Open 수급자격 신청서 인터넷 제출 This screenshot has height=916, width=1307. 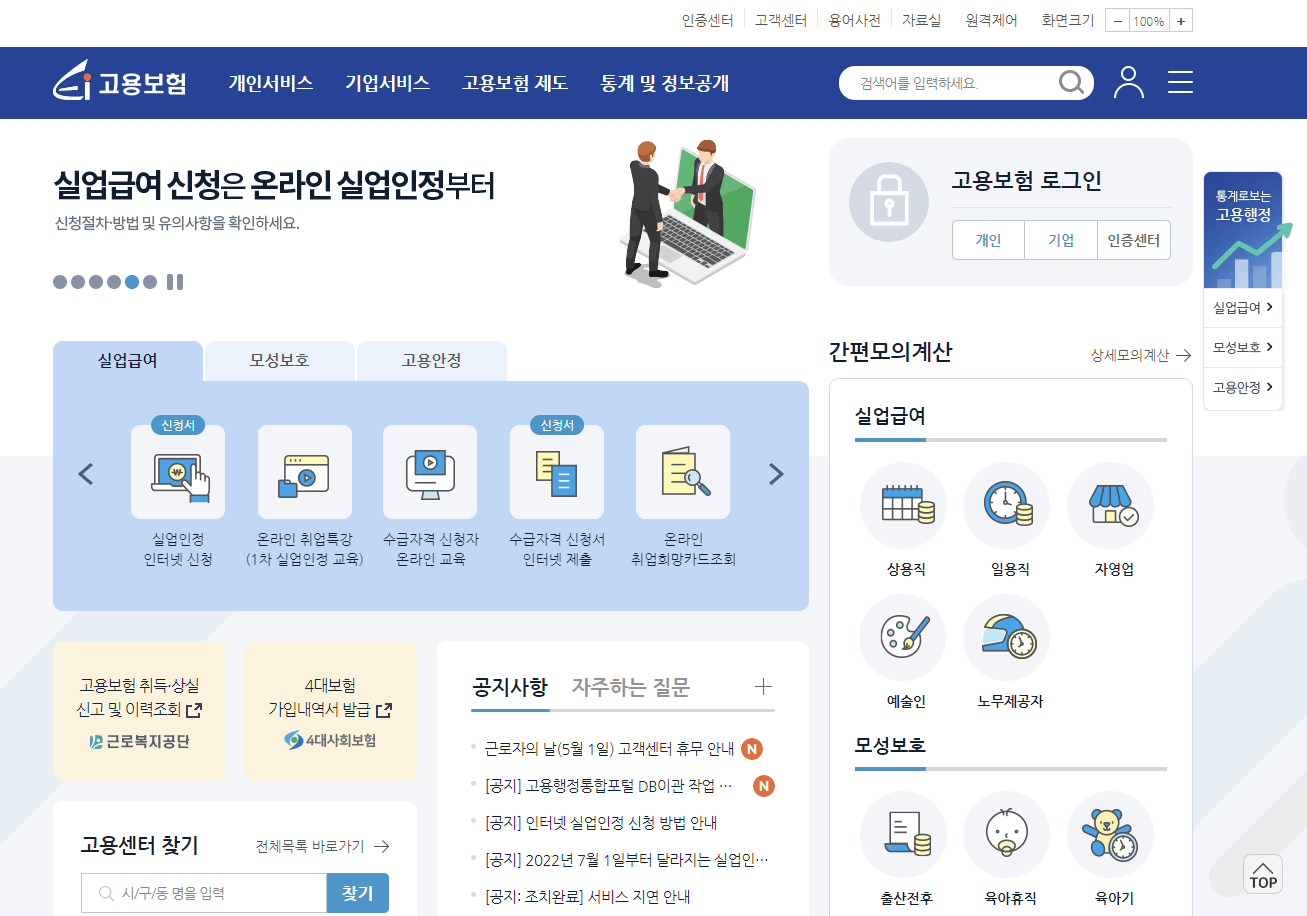click(x=556, y=472)
